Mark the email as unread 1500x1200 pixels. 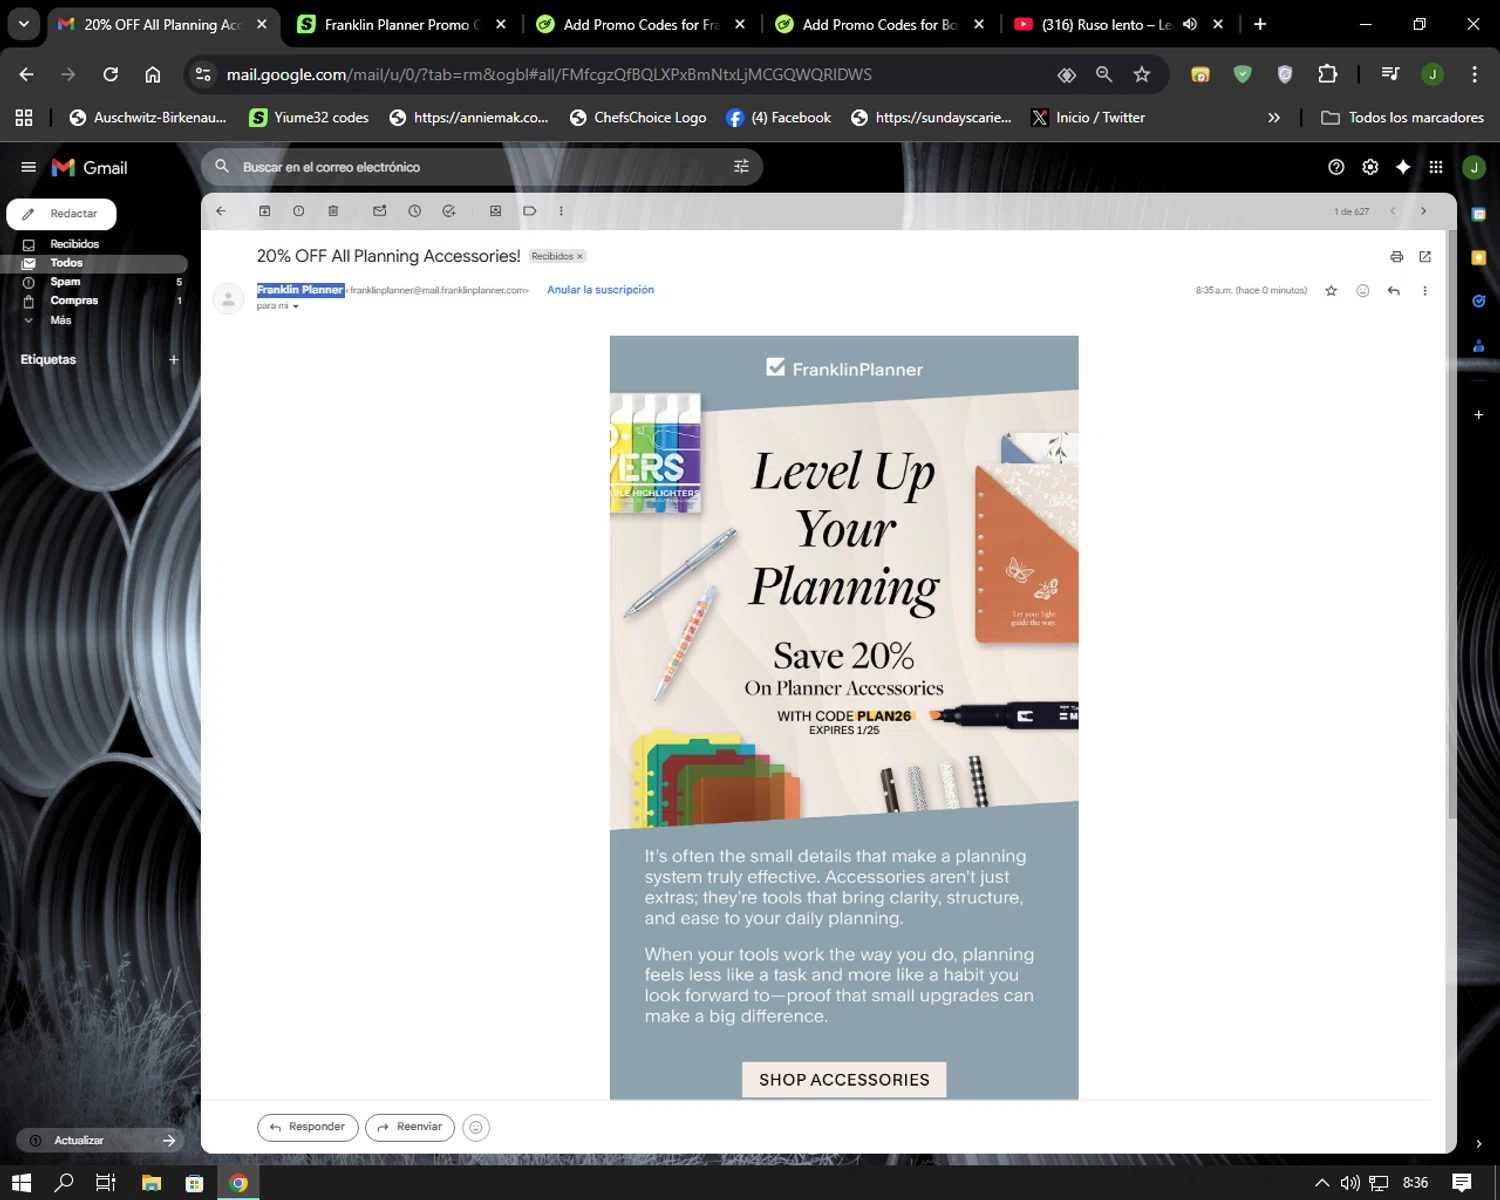380,211
